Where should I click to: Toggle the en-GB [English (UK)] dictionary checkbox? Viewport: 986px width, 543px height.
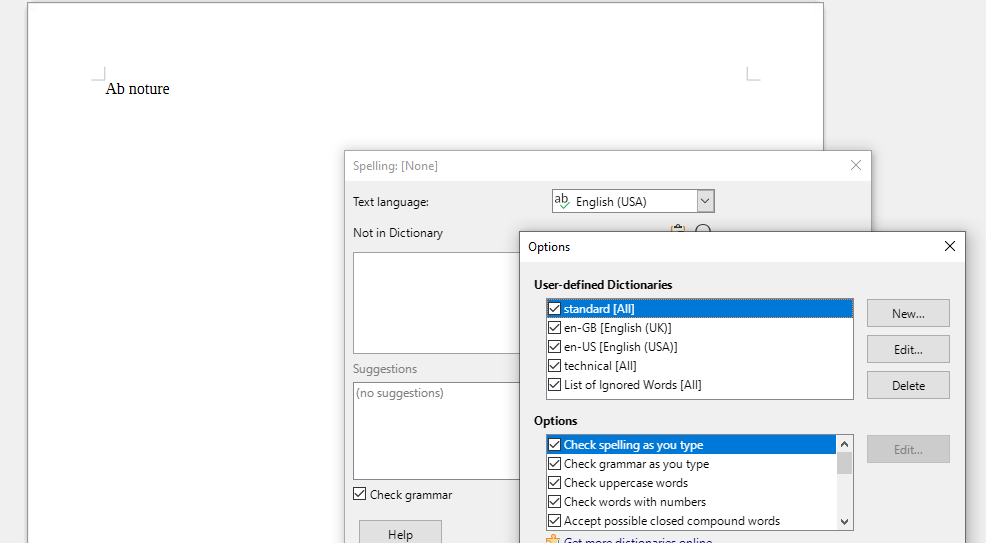pos(554,327)
